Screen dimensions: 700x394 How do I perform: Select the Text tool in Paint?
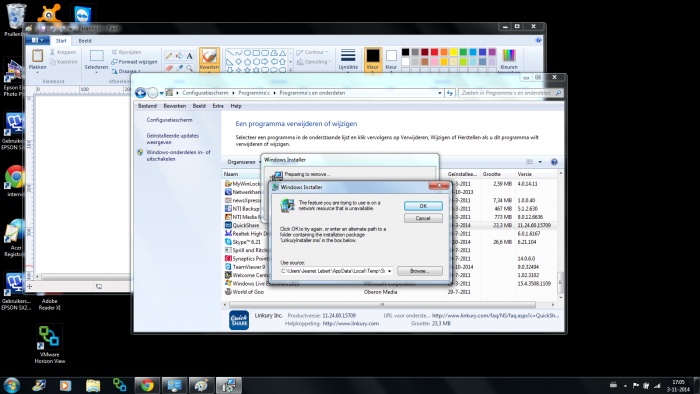click(x=189, y=56)
